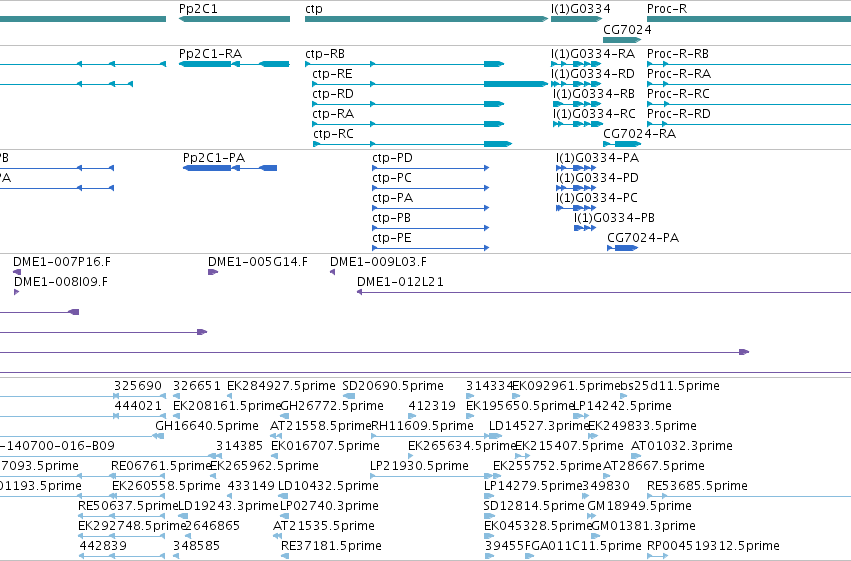This screenshot has width=851, height=561.
Task: Click the l(1)G0334-PA protein
Action: coord(576,168)
